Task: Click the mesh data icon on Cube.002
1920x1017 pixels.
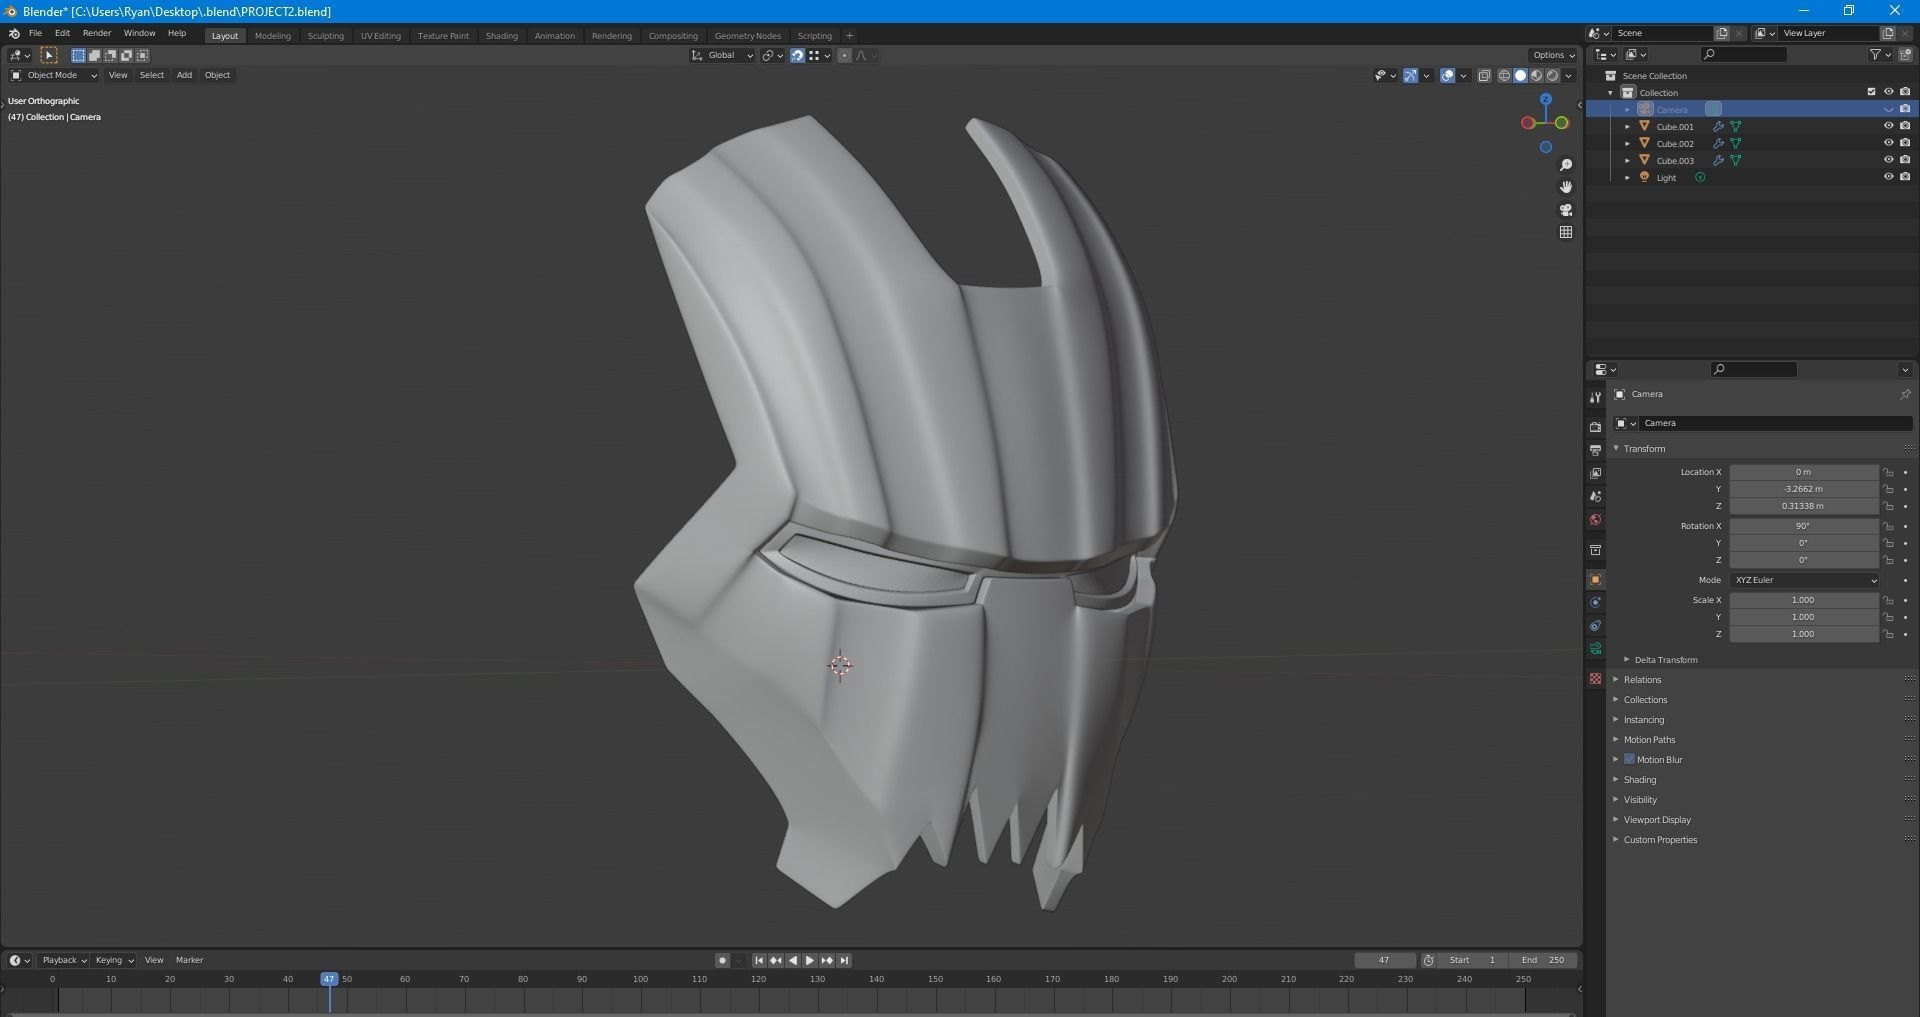Action: click(1736, 144)
